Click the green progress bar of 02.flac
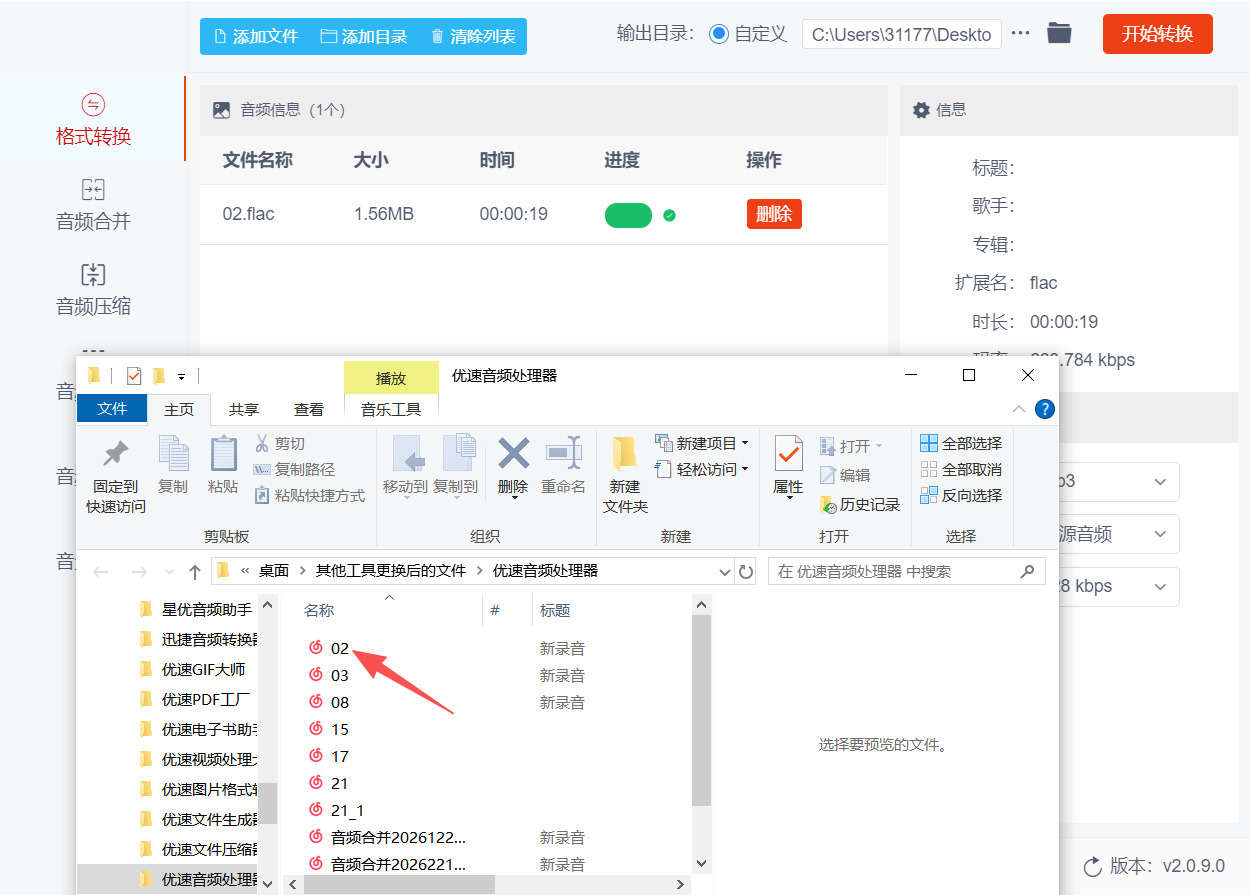 pyautogui.click(x=628, y=214)
